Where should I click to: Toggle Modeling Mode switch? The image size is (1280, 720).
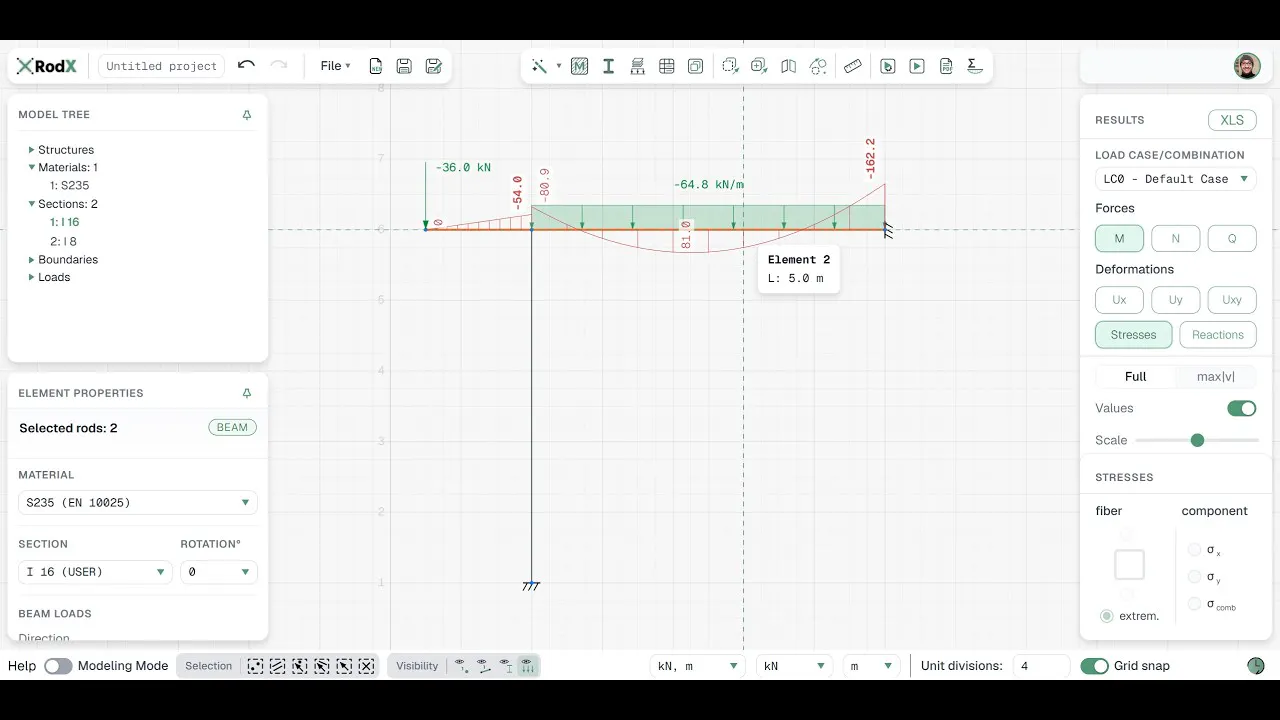coord(58,666)
